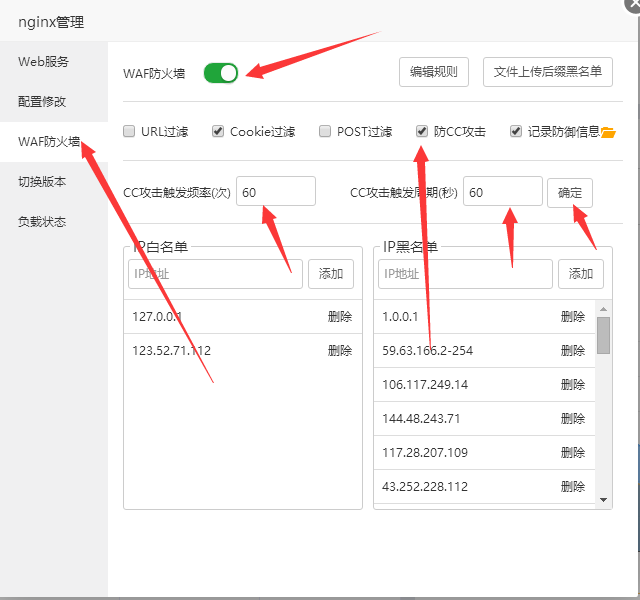Open the defense log folder icon
This screenshot has height=600, width=640.
608,132
